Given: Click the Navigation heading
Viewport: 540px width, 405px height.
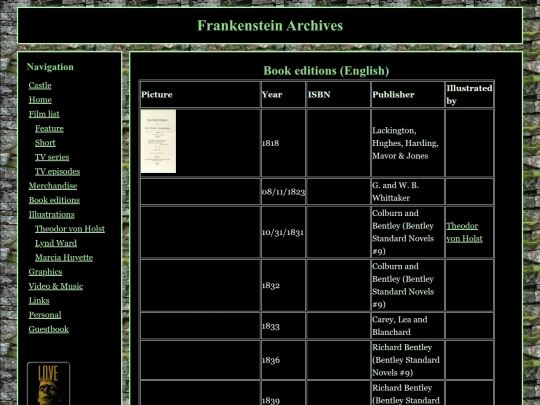Looking at the screenshot, I should point(50,67).
